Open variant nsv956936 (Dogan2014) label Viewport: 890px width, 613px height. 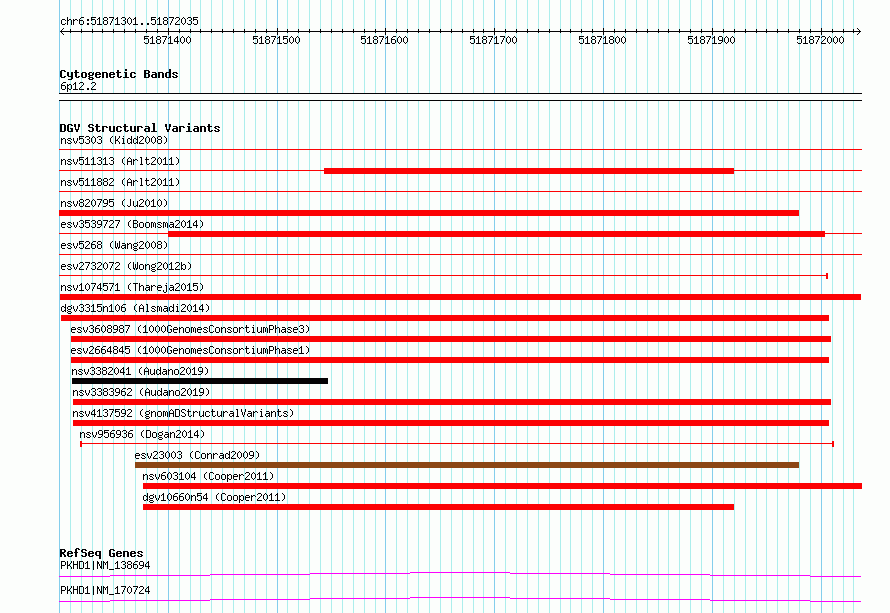pos(142,434)
